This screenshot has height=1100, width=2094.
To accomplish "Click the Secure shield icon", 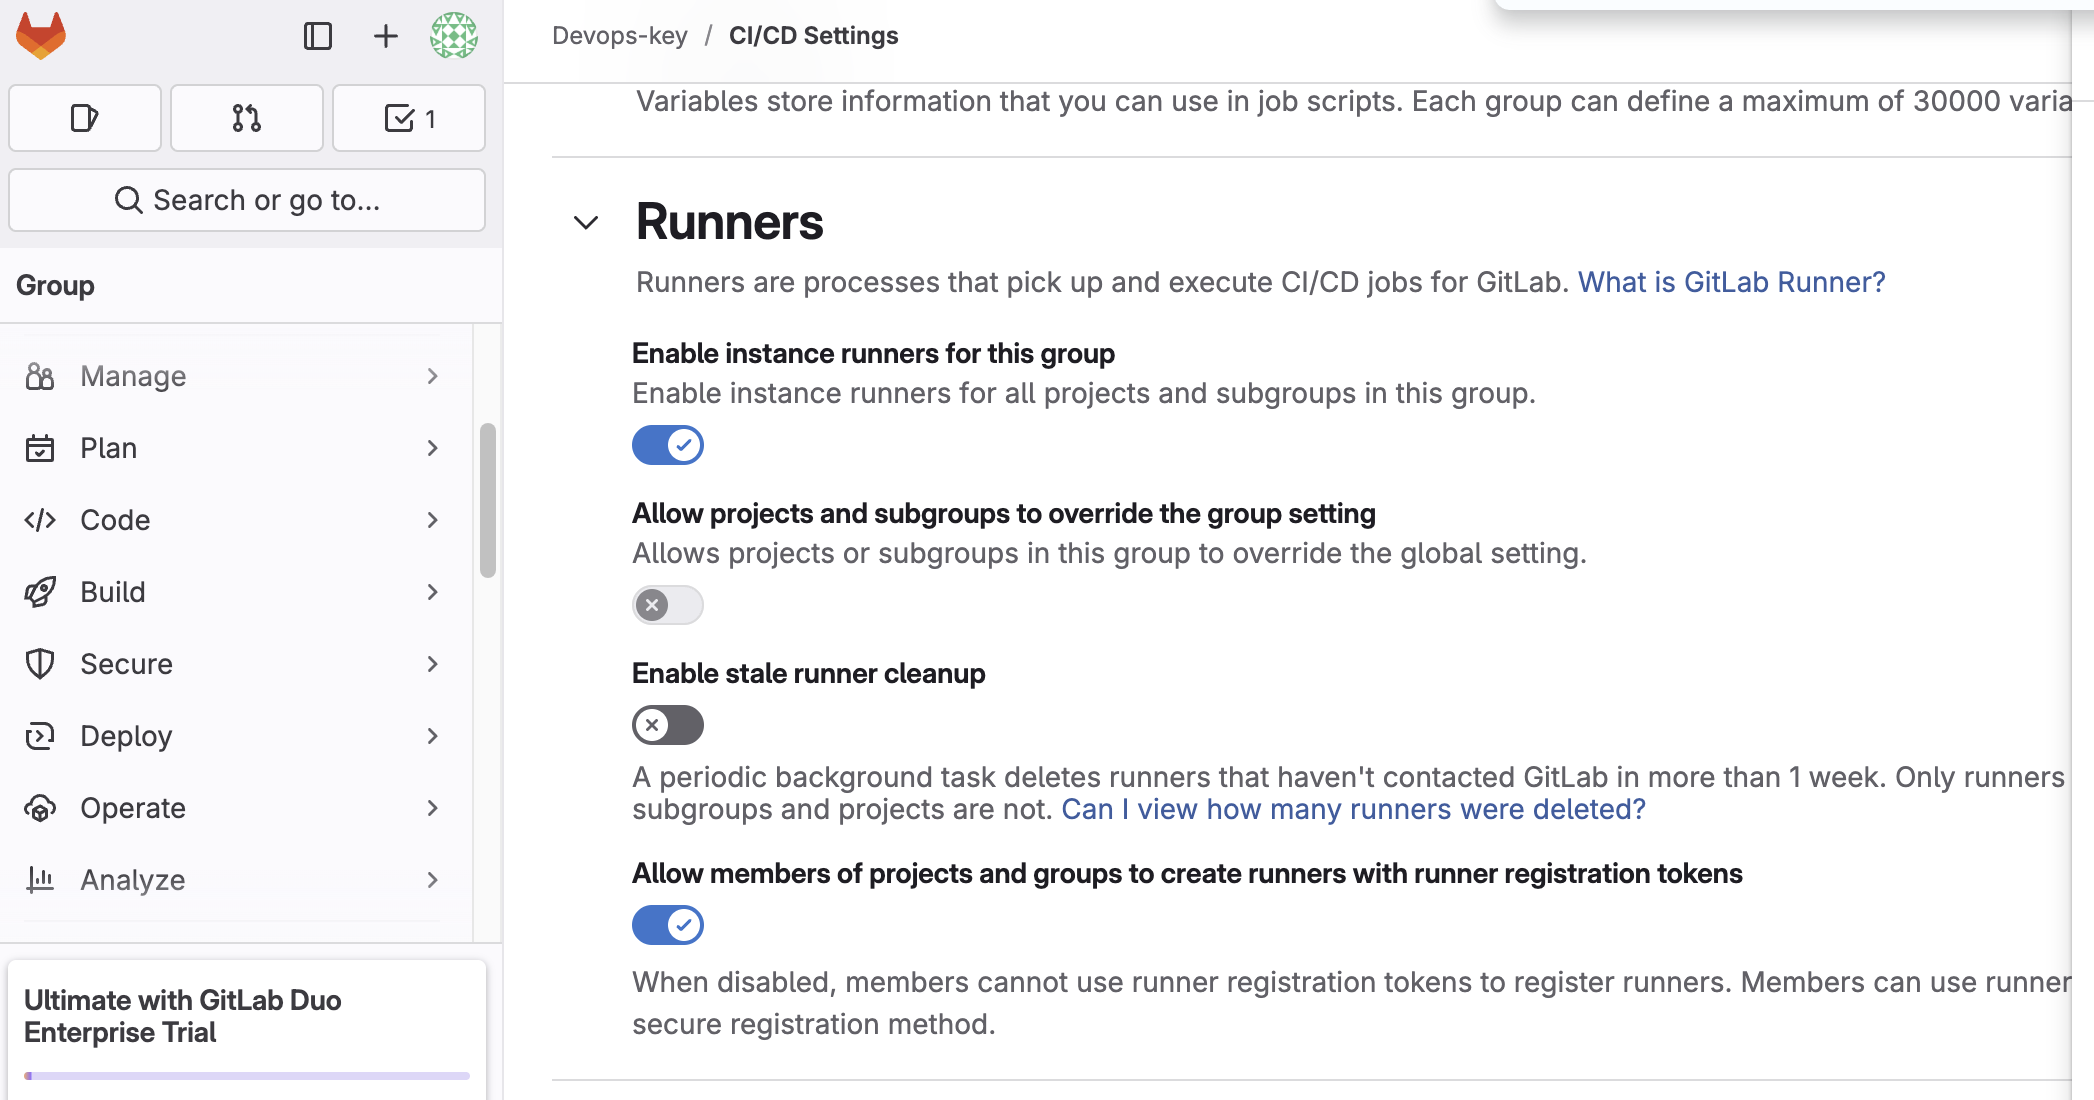I will tap(40, 664).
